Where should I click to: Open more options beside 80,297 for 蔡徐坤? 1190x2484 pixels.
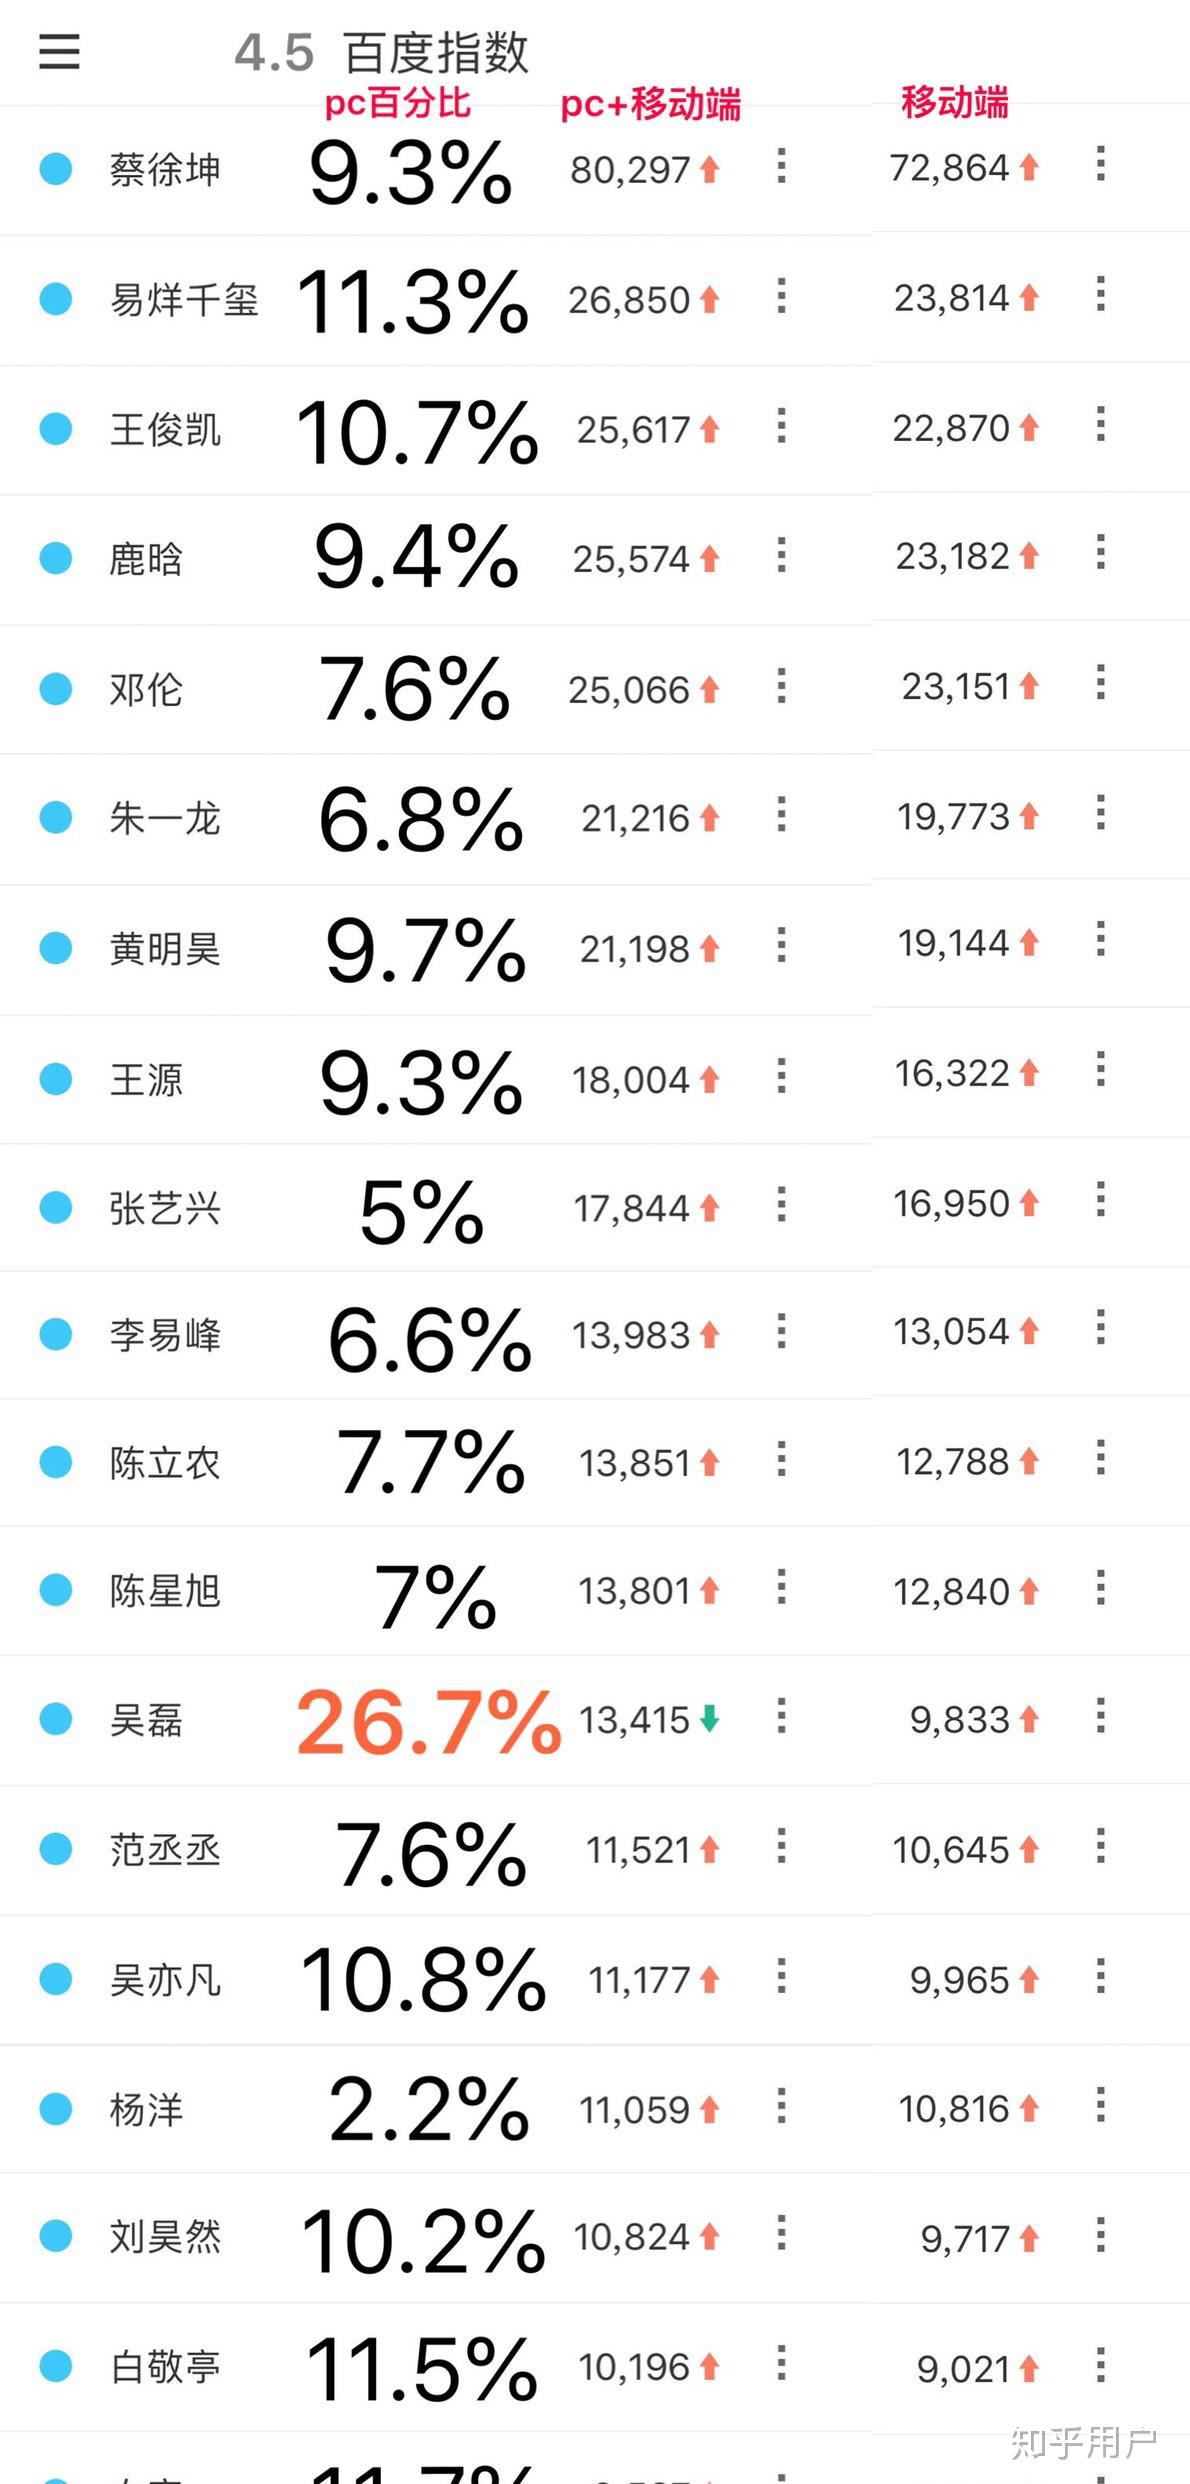click(x=781, y=166)
